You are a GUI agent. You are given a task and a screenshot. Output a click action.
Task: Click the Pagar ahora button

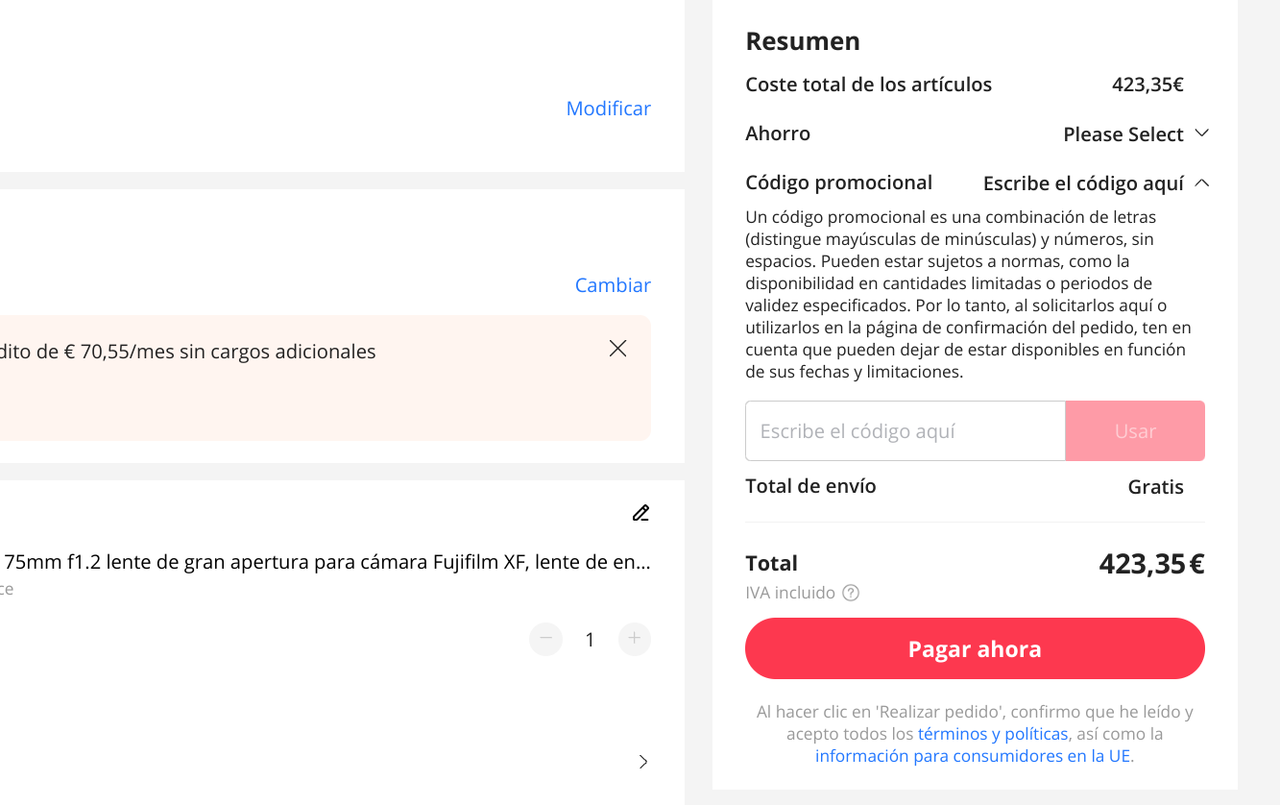click(975, 648)
